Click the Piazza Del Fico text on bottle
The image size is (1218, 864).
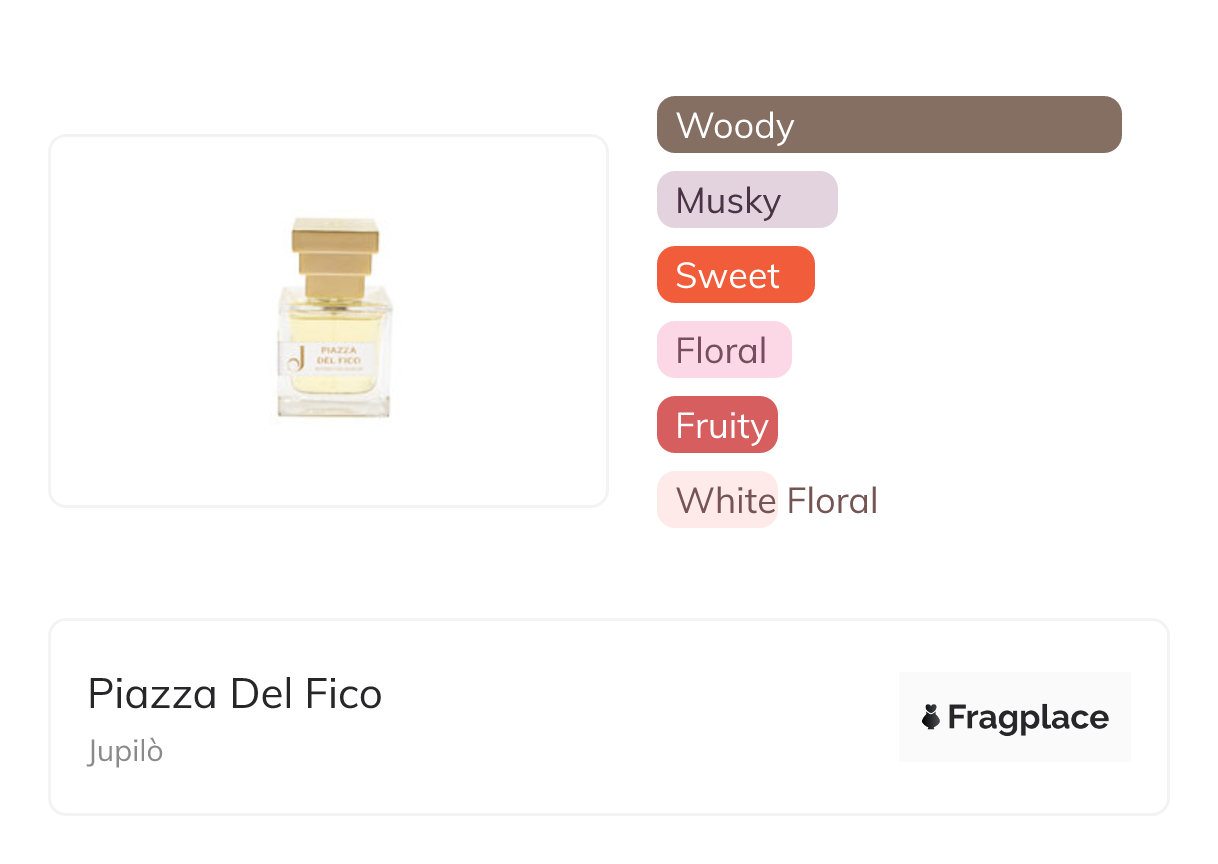click(340, 354)
